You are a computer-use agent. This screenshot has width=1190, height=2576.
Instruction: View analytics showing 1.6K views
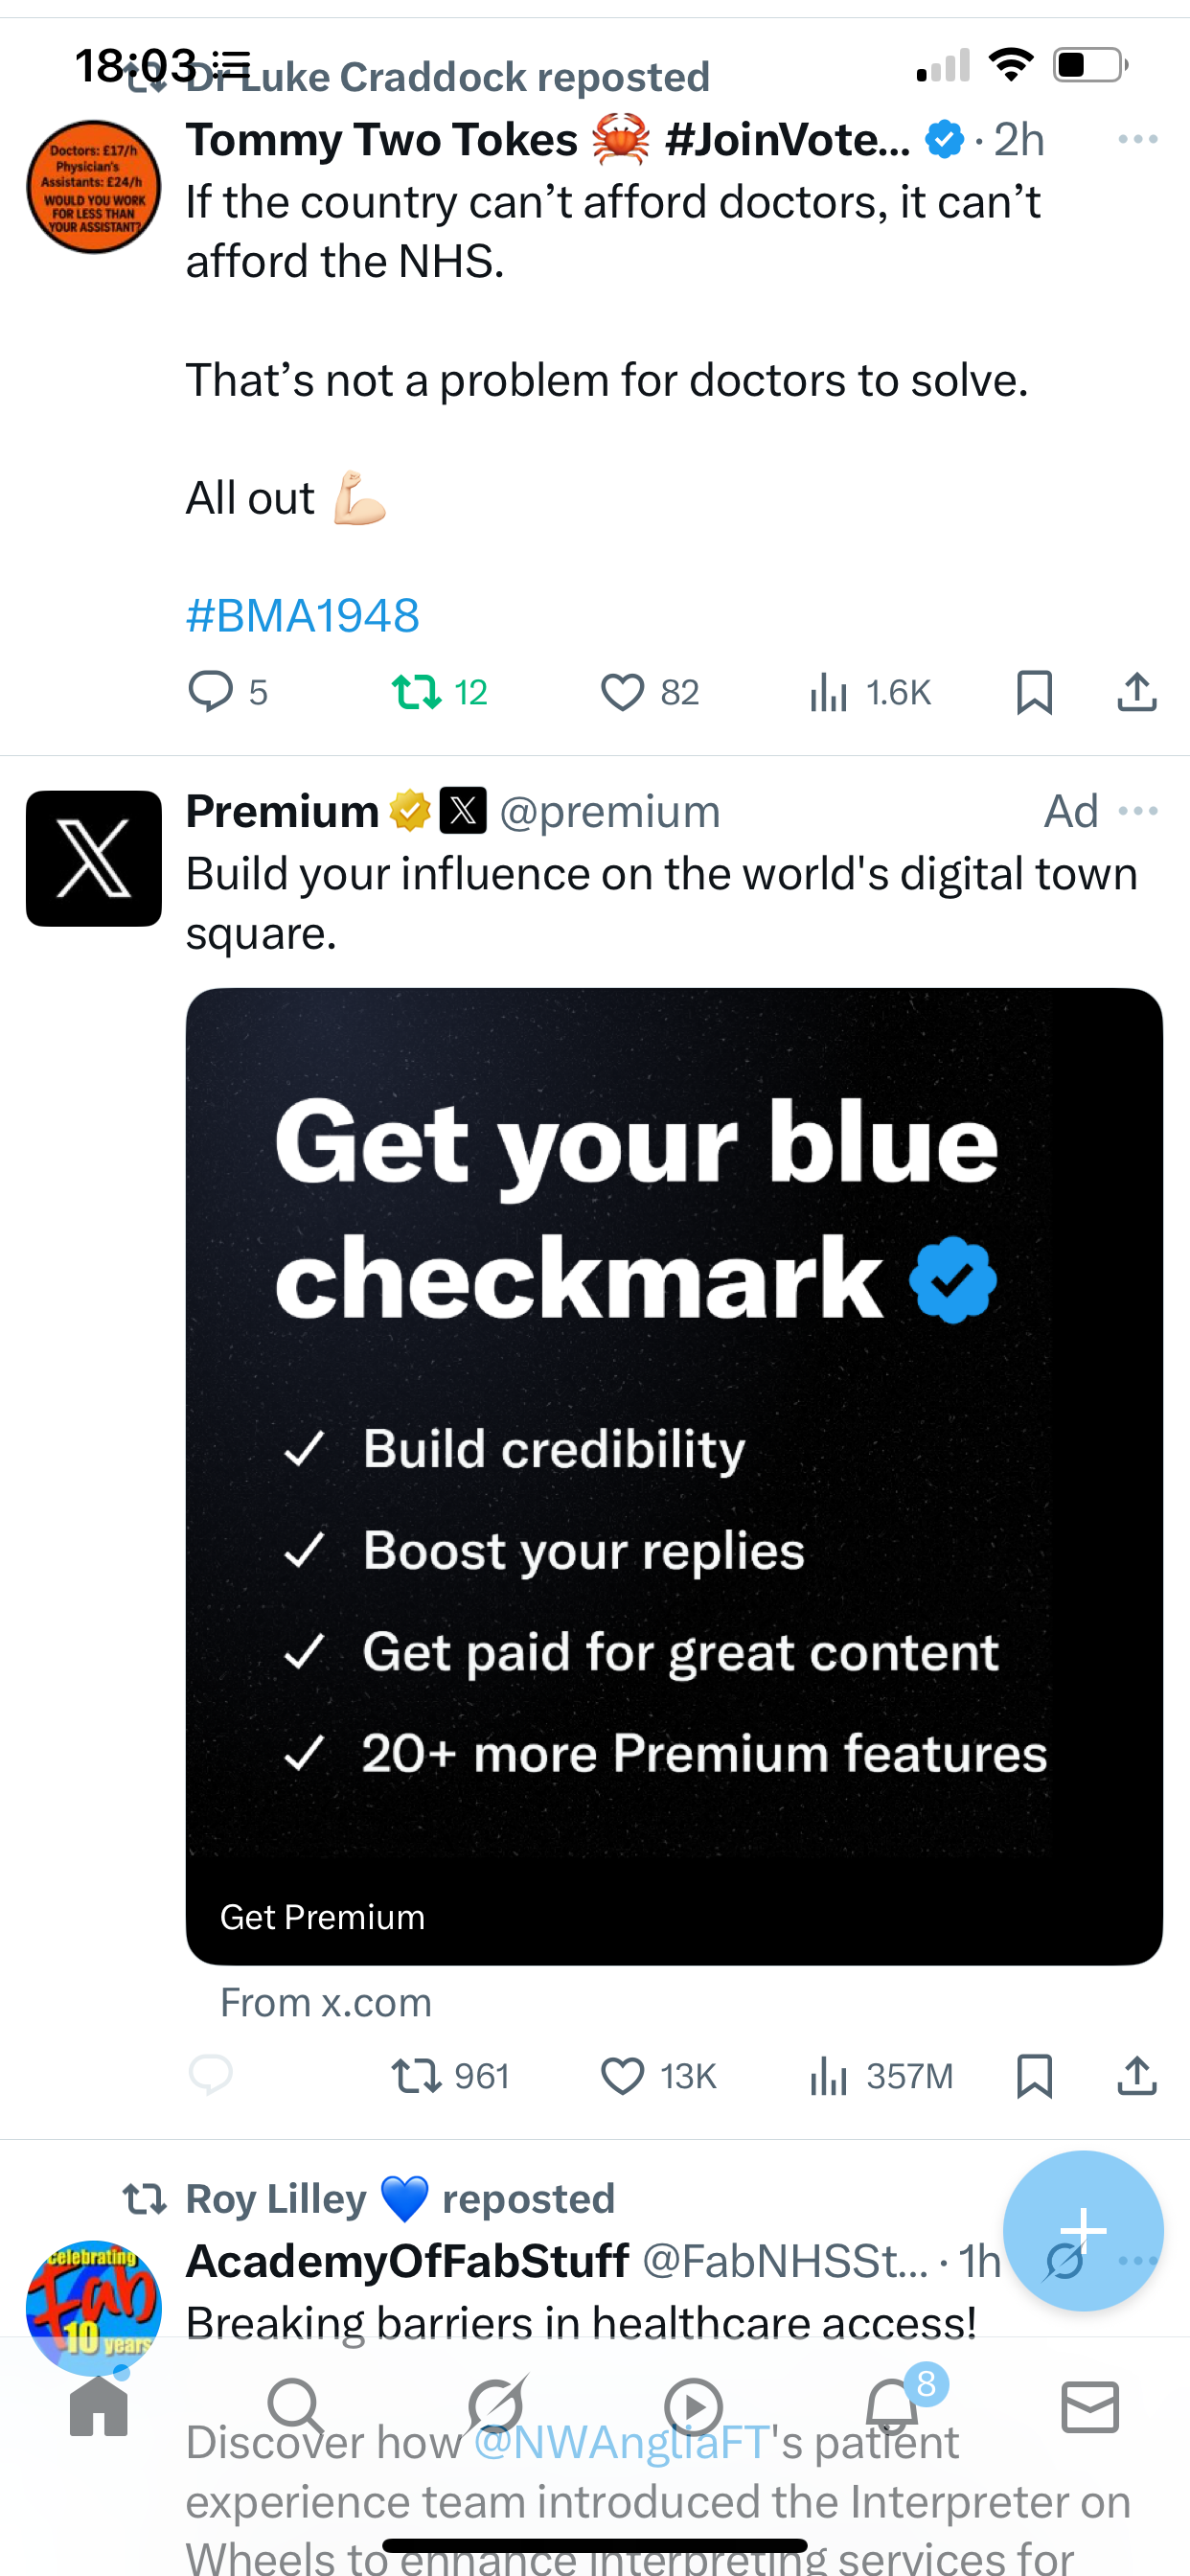[870, 692]
